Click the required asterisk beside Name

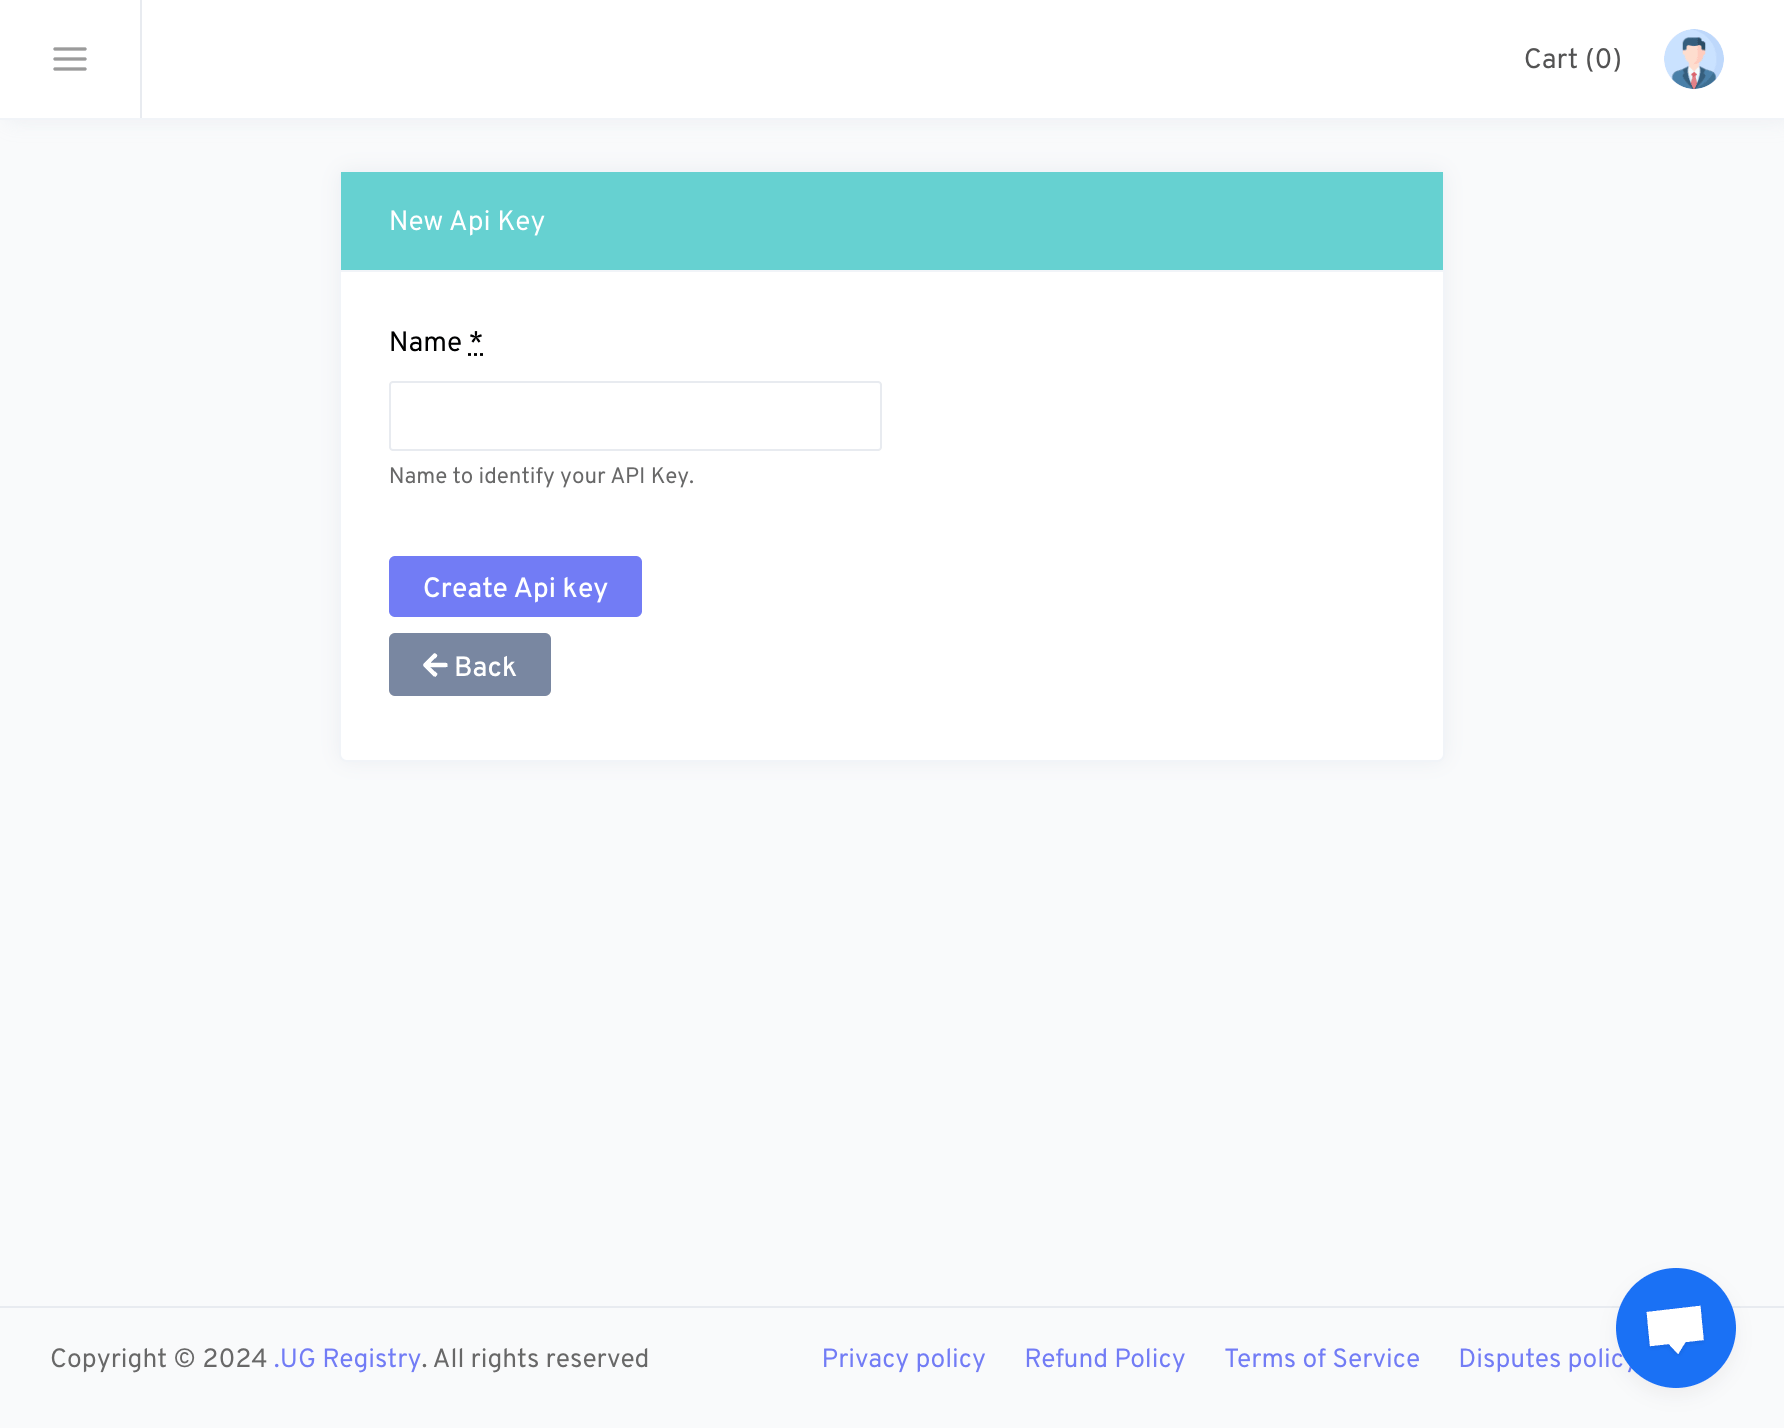click(475, 341)
